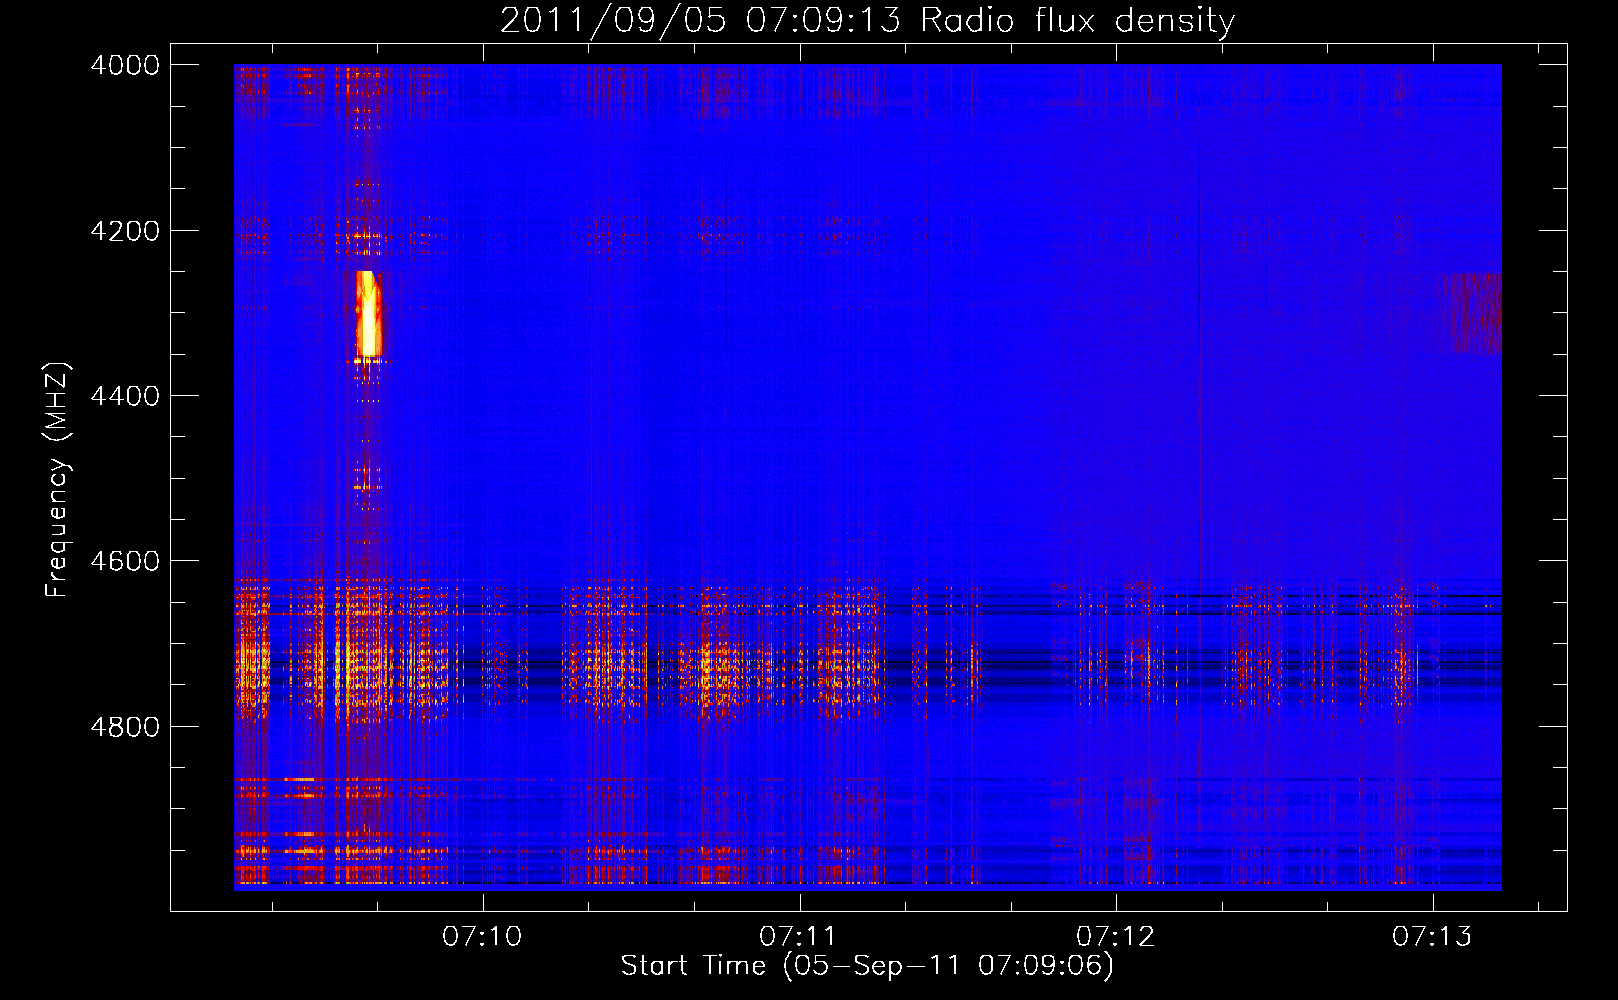Click the 4800 frequency tick label
The width and height of the screenshot is (1618, 1000).
tap(125, 727)
